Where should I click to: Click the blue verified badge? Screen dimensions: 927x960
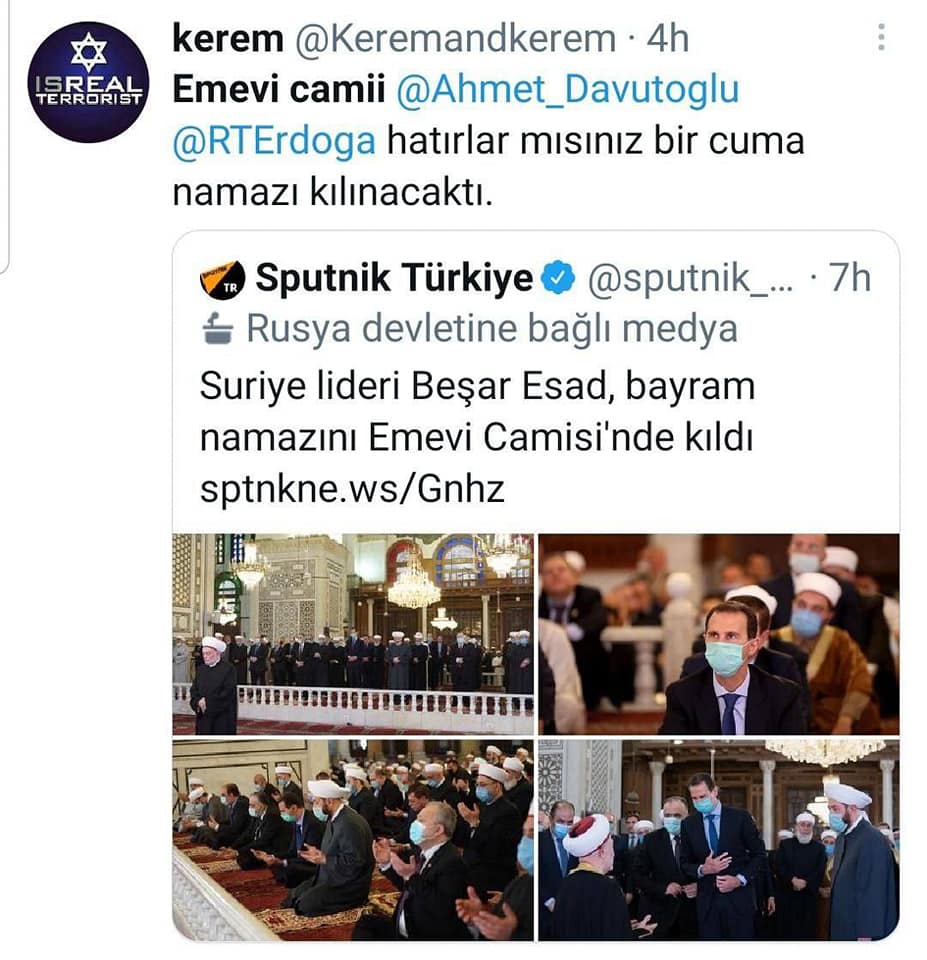pyautogui.click(x=558, y=278)
